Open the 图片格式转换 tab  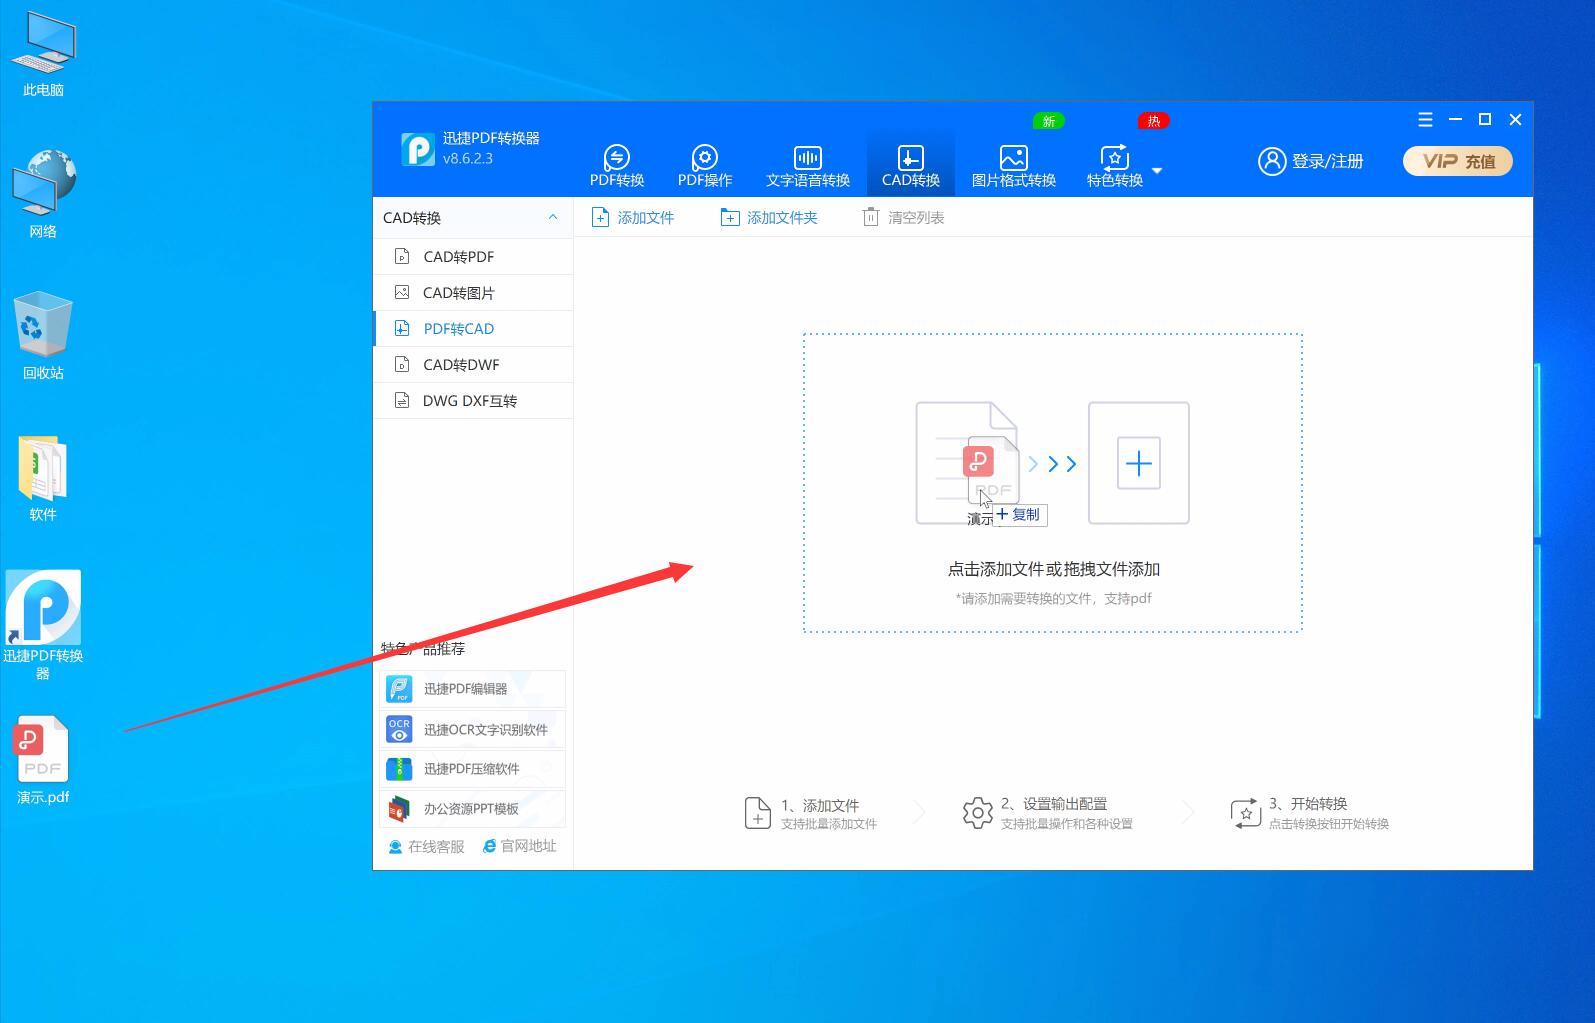click(x=1014, y=166)
